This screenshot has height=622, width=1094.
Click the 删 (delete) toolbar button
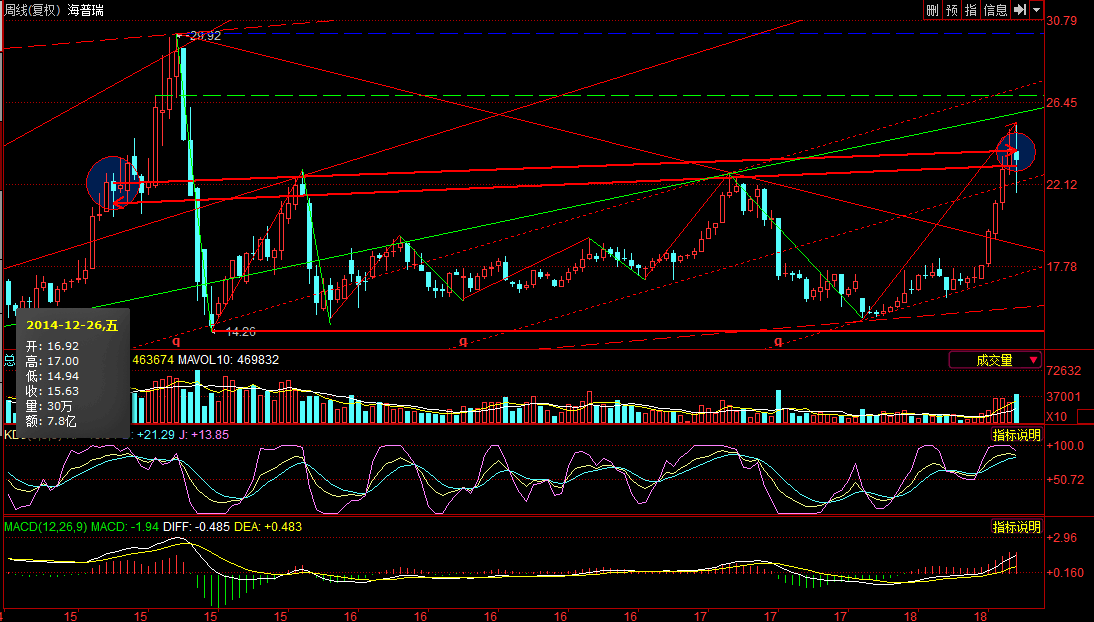(x=932, y=10)
